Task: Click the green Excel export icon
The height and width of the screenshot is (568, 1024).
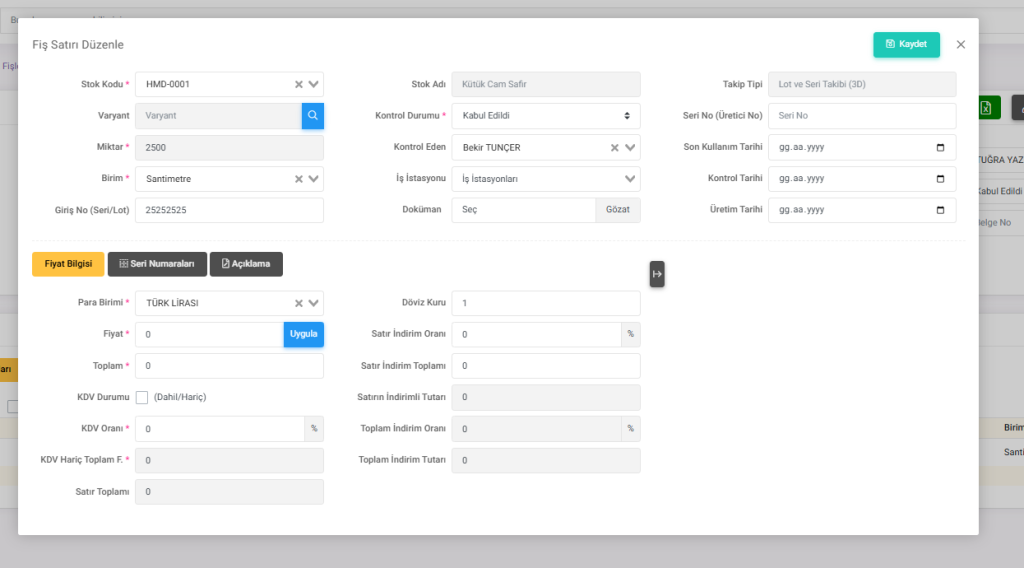Action: (984, 108)
